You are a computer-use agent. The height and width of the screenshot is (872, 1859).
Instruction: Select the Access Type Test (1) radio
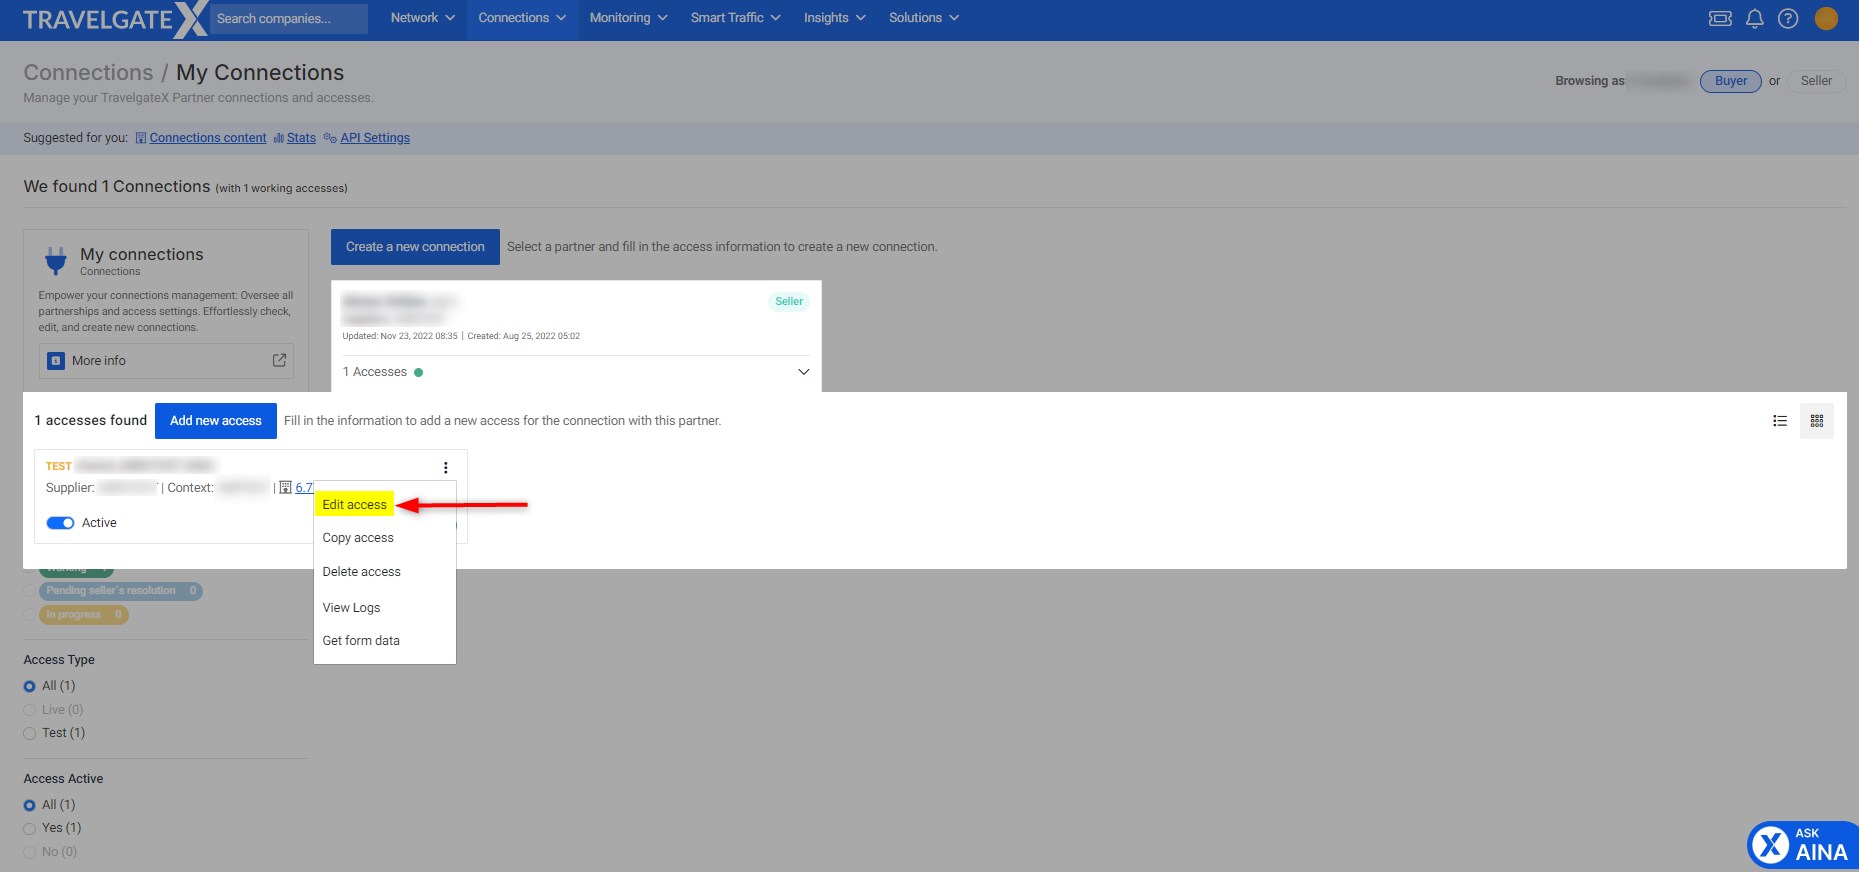click(29, 733)
